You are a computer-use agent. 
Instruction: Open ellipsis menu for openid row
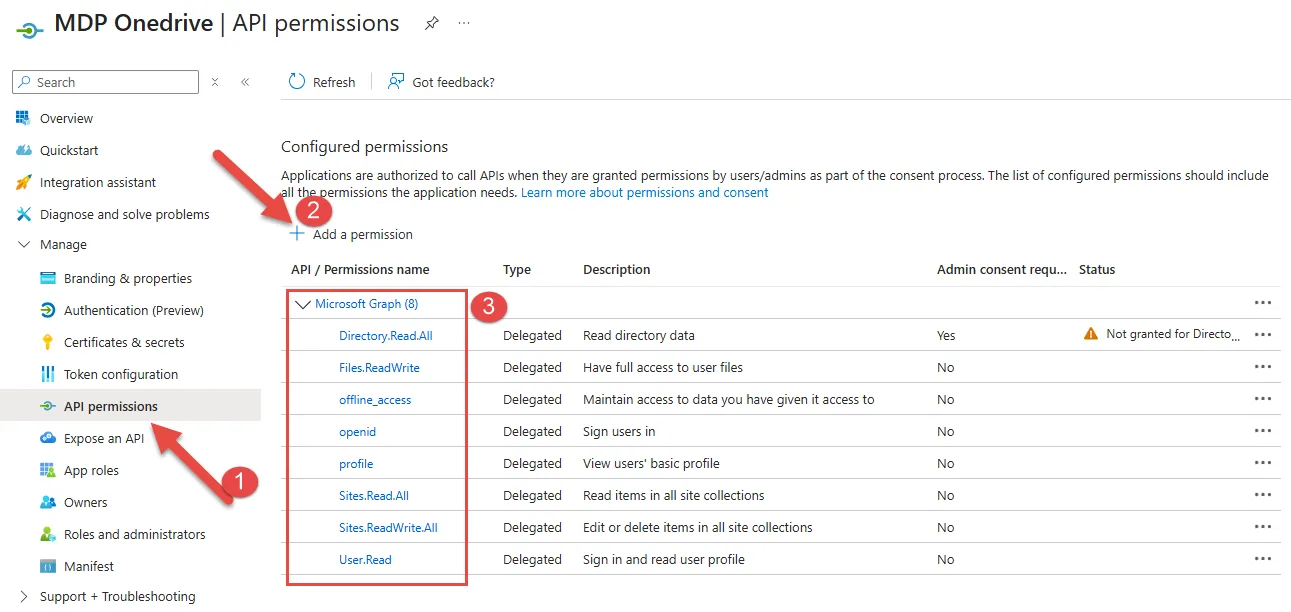(x=1263, y=431)
